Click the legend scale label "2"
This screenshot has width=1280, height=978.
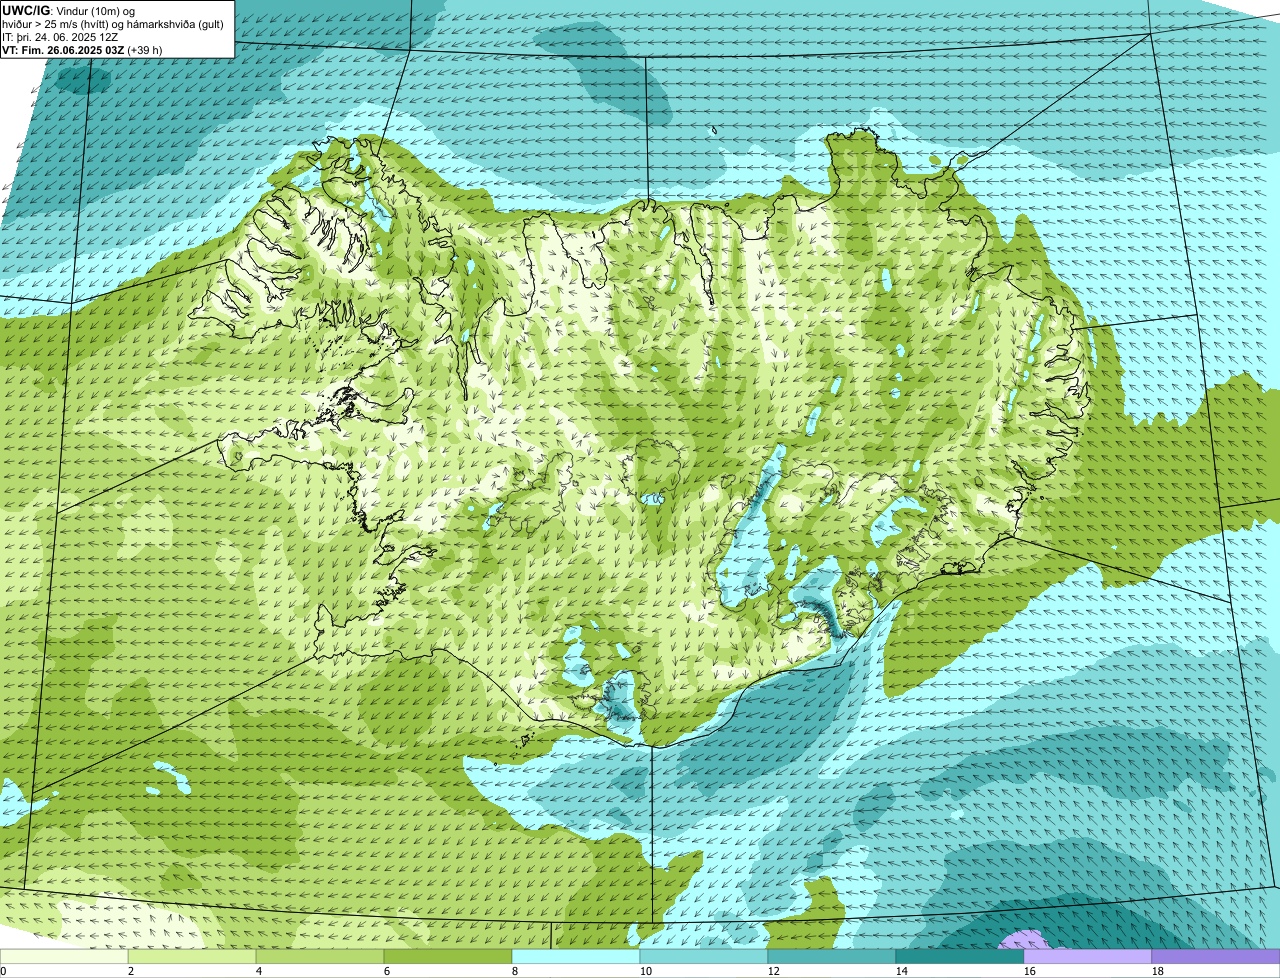pos(131,971)
